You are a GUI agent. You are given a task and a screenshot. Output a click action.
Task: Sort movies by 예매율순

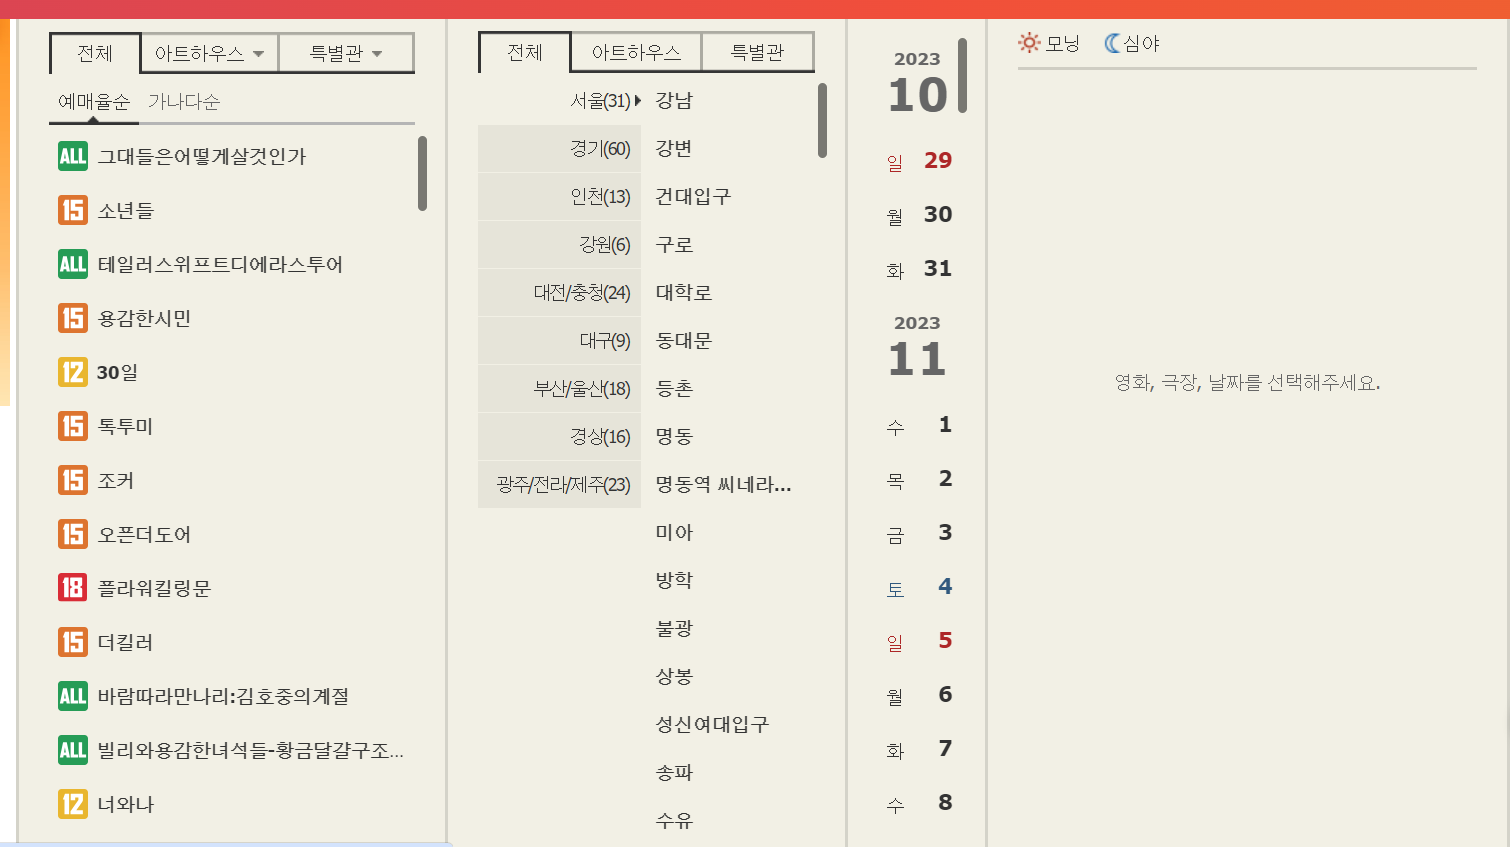(x=94, y=102)
